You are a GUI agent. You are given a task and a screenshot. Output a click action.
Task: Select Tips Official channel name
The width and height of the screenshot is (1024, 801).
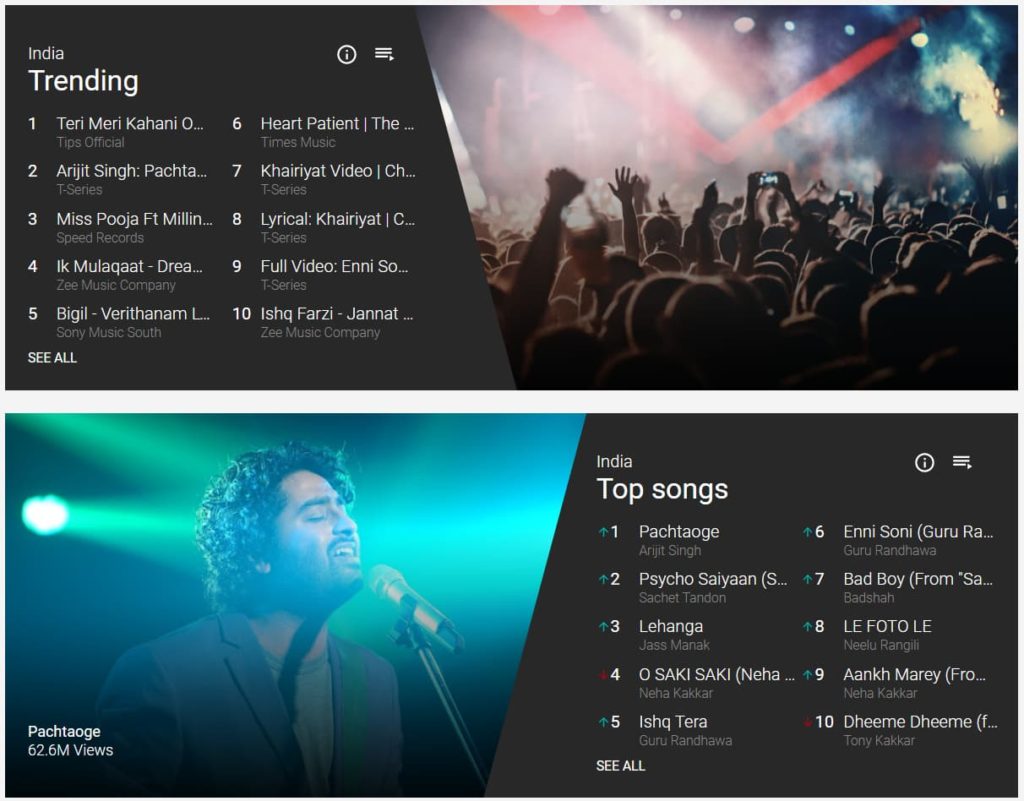click(90, 142)
